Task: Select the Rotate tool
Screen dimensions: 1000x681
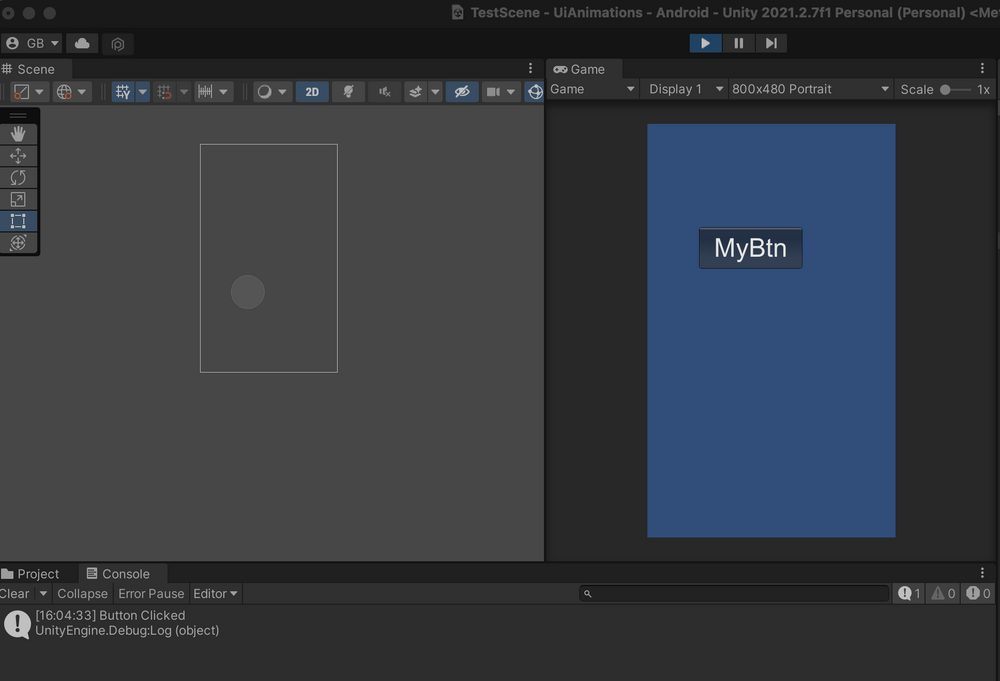Action: 20,177
